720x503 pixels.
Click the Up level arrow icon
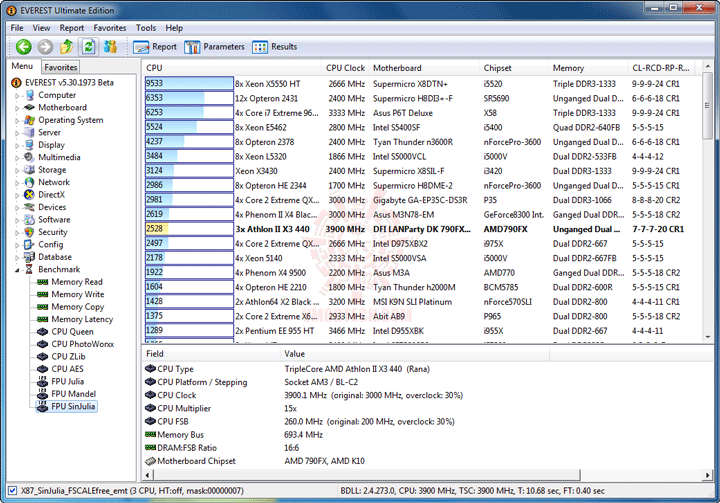tap(67, 46)
